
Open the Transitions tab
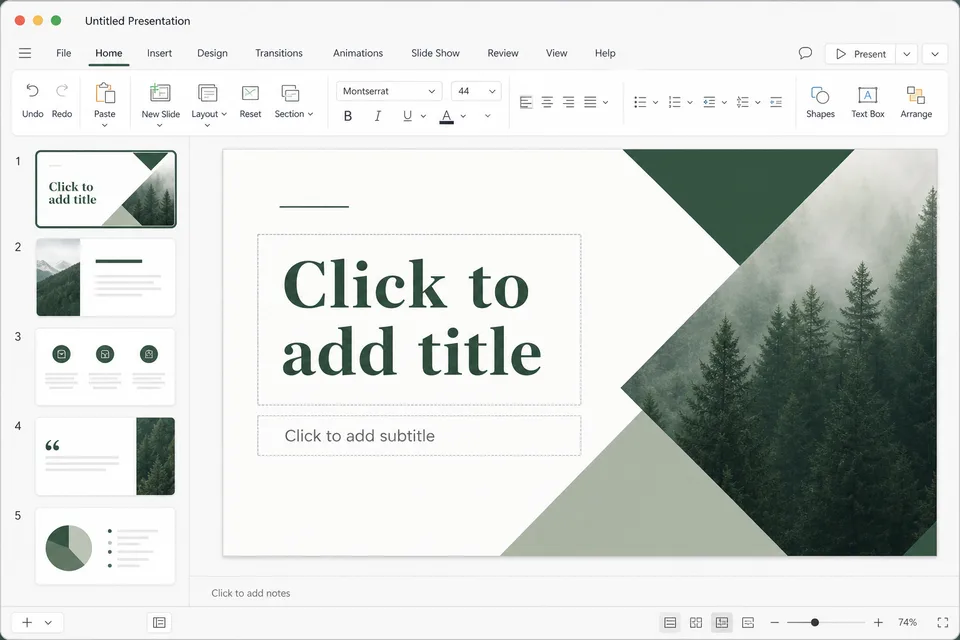coord(279,53)
